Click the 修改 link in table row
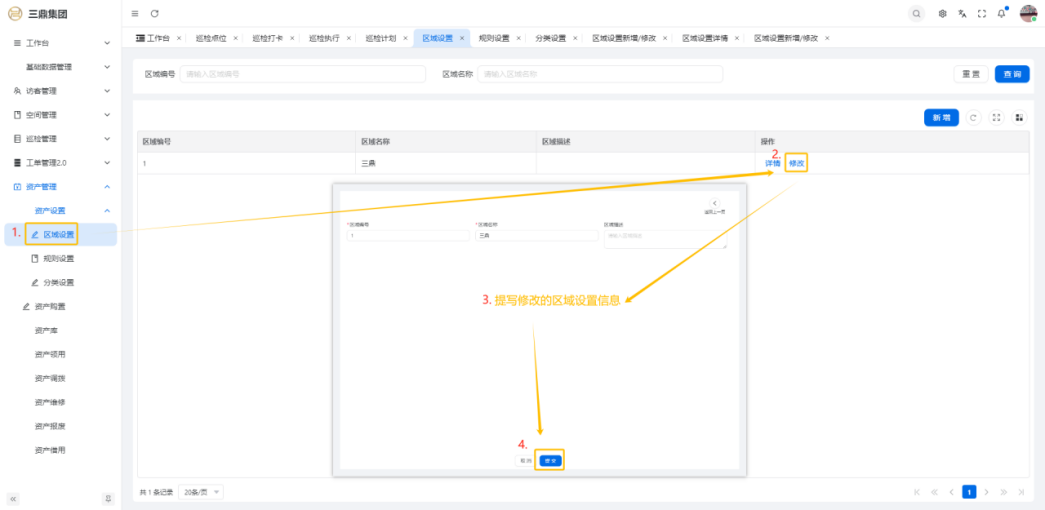 coord(796,162)
